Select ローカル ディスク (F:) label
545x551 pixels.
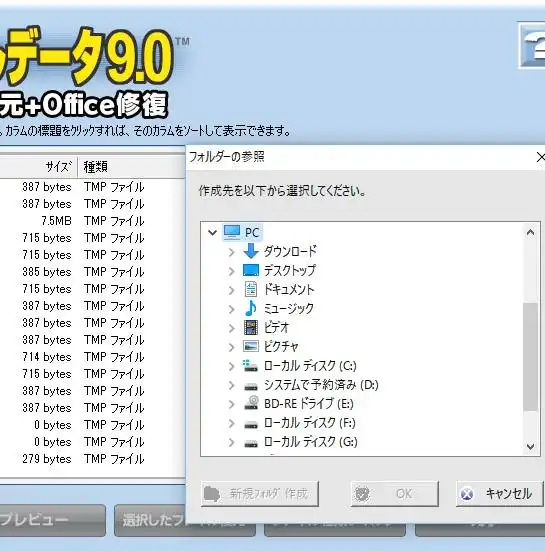tap(310, 423)
